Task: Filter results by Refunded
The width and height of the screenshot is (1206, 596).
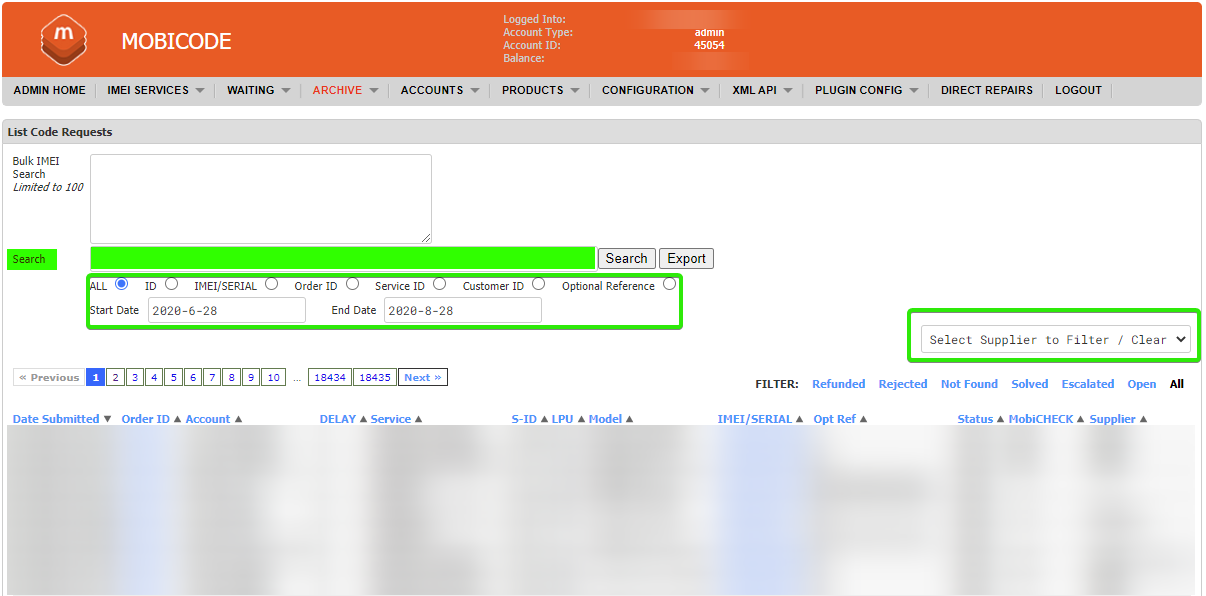Action: (839, 384)
